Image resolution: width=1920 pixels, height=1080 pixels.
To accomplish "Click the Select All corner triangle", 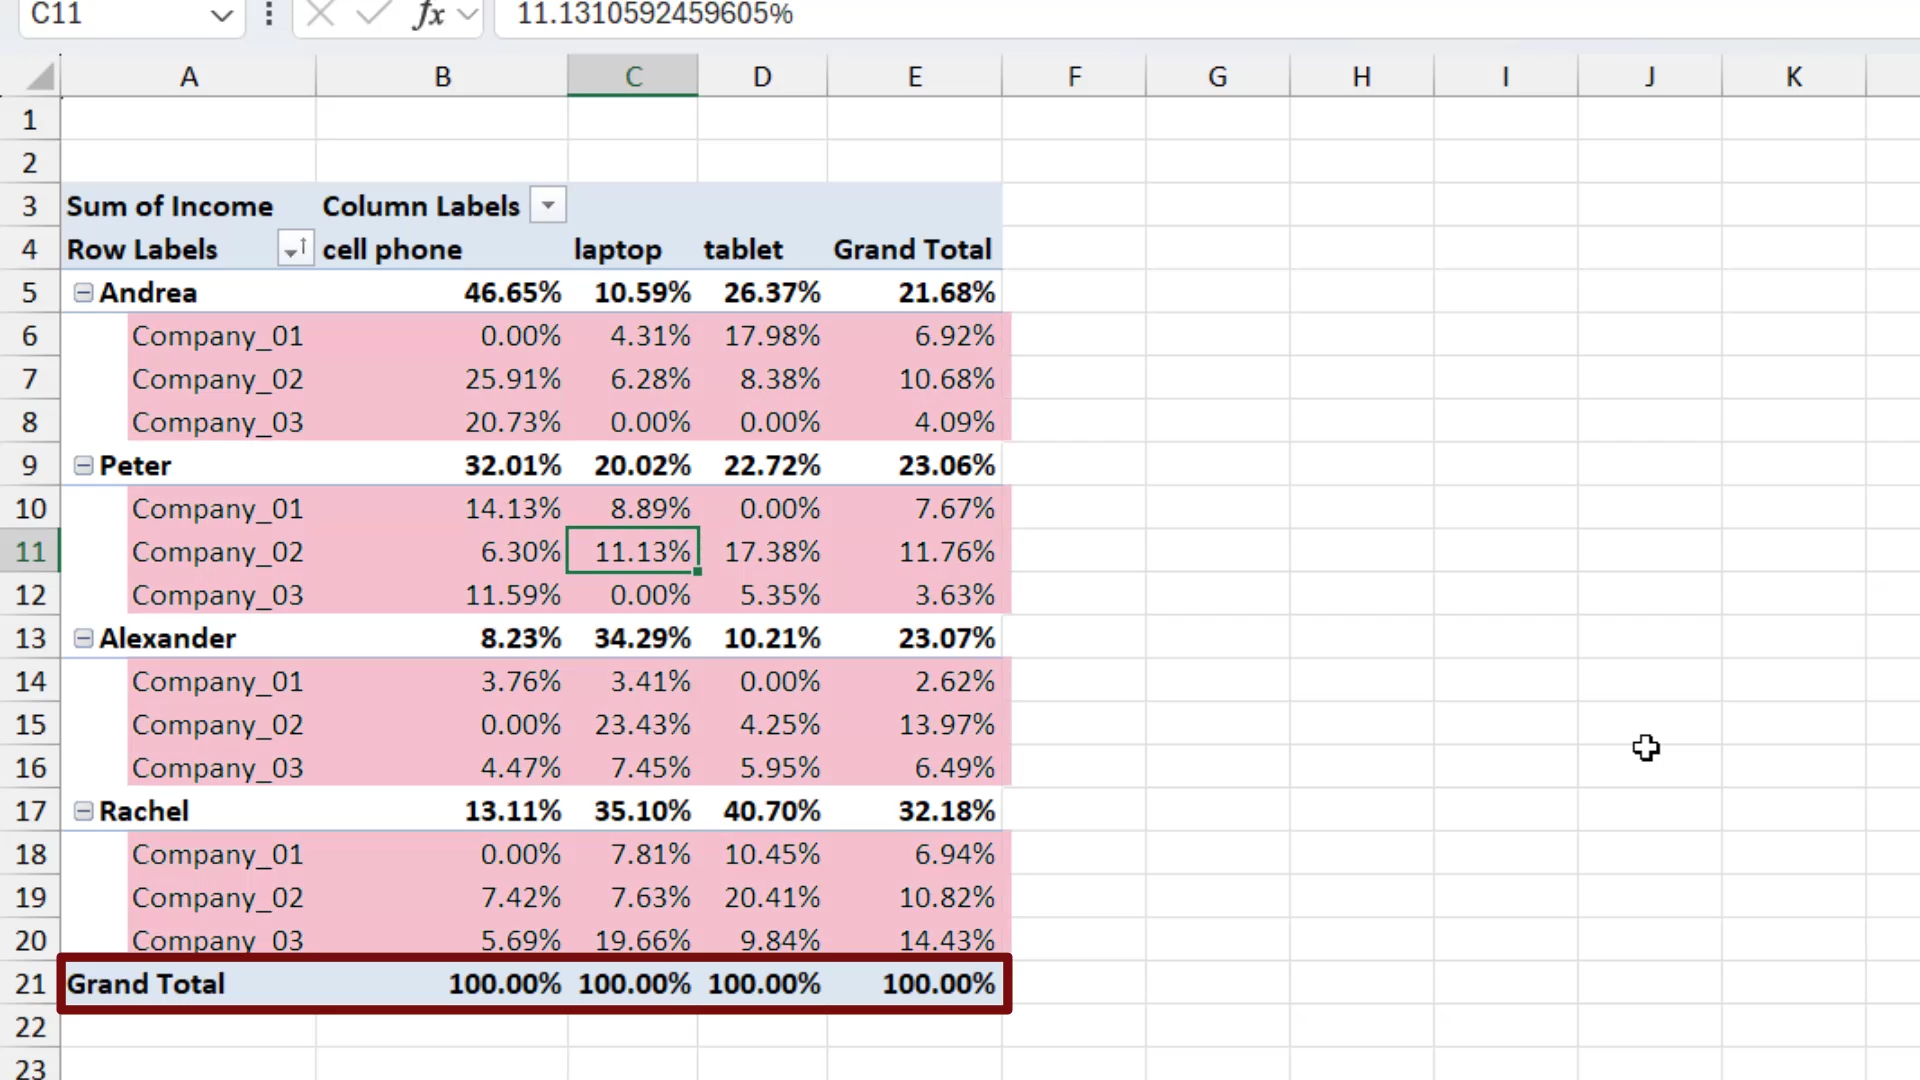I will 40,76.
